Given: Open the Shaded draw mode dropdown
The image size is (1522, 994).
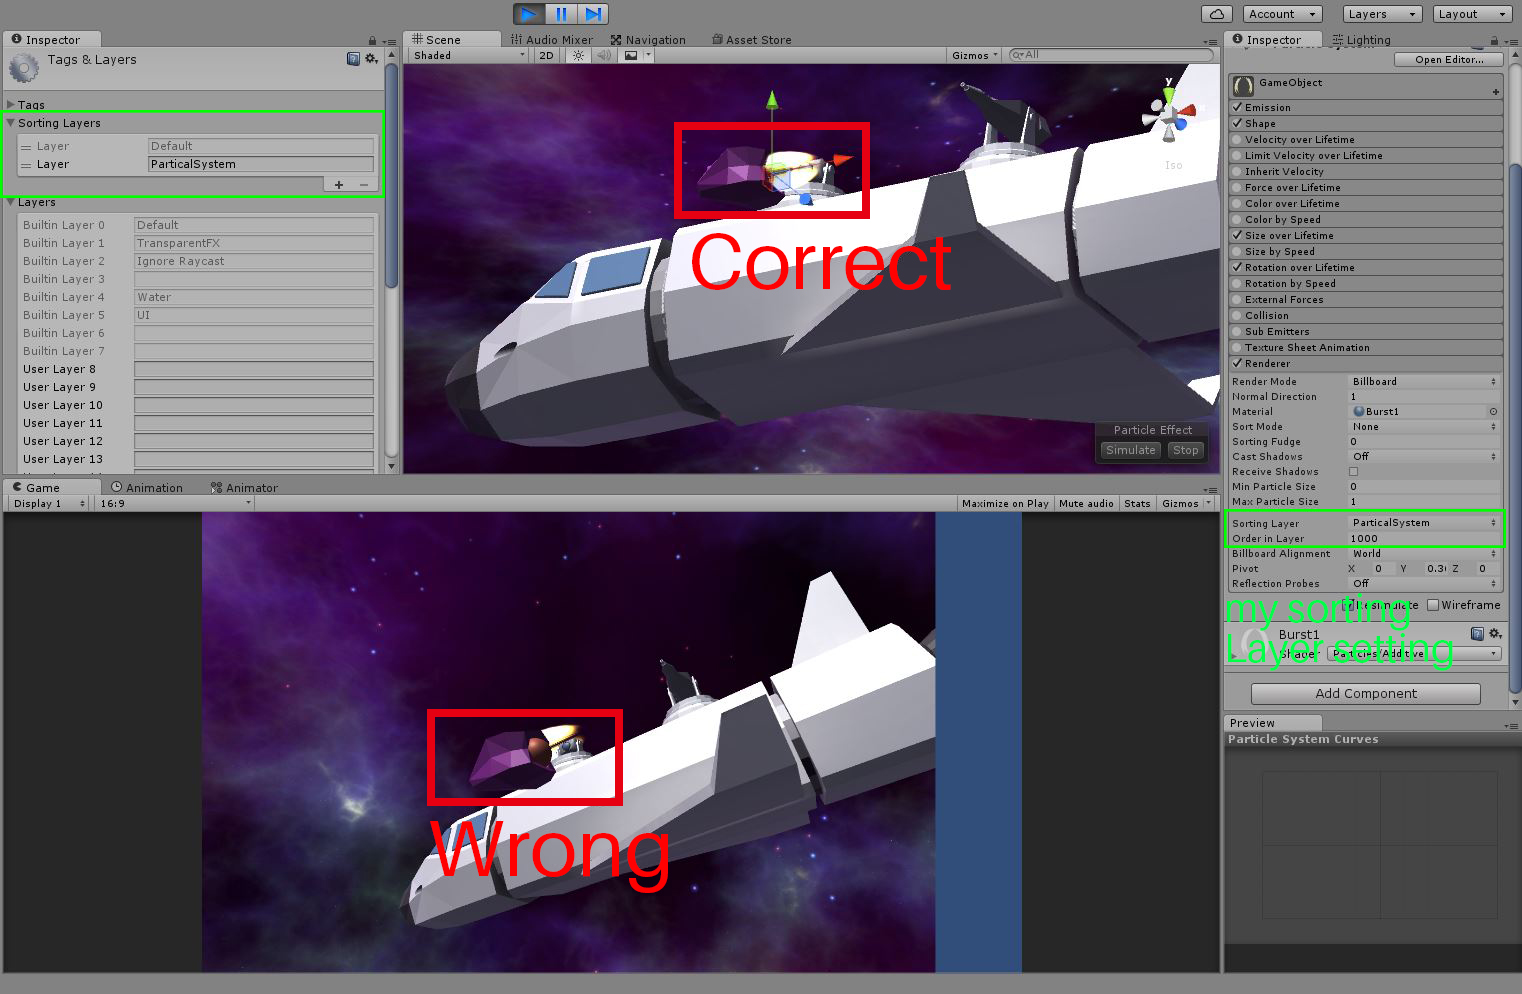Looking at the screenshot, I should coord(468,56).
